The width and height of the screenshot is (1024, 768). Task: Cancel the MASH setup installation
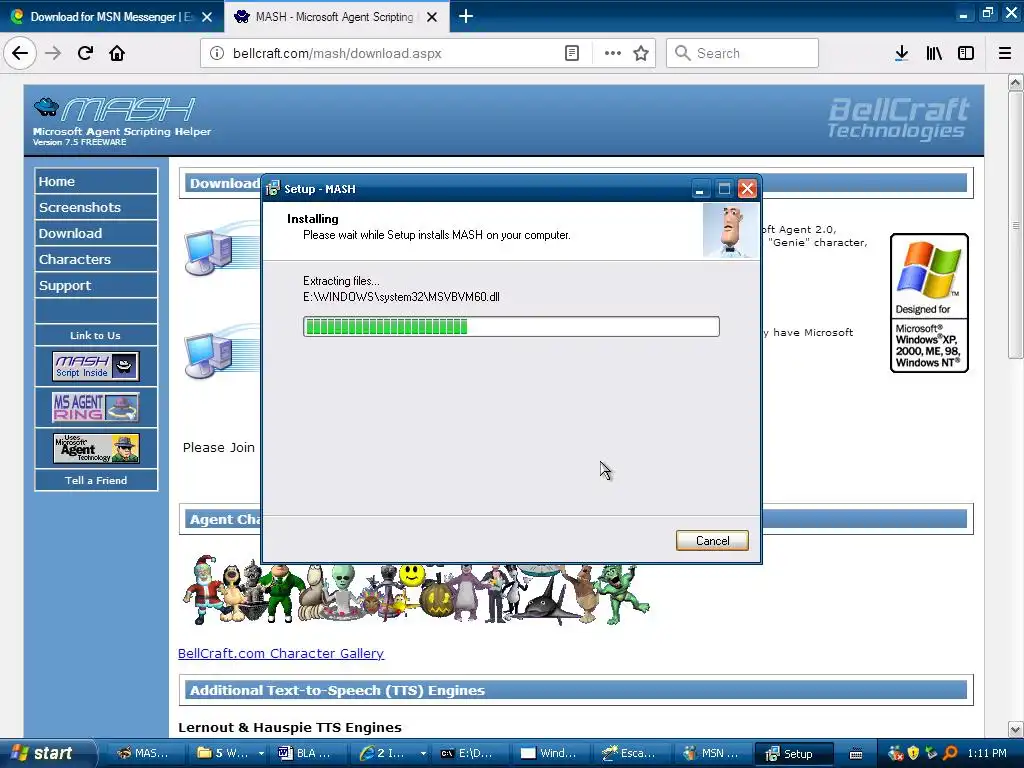[712, 541]
